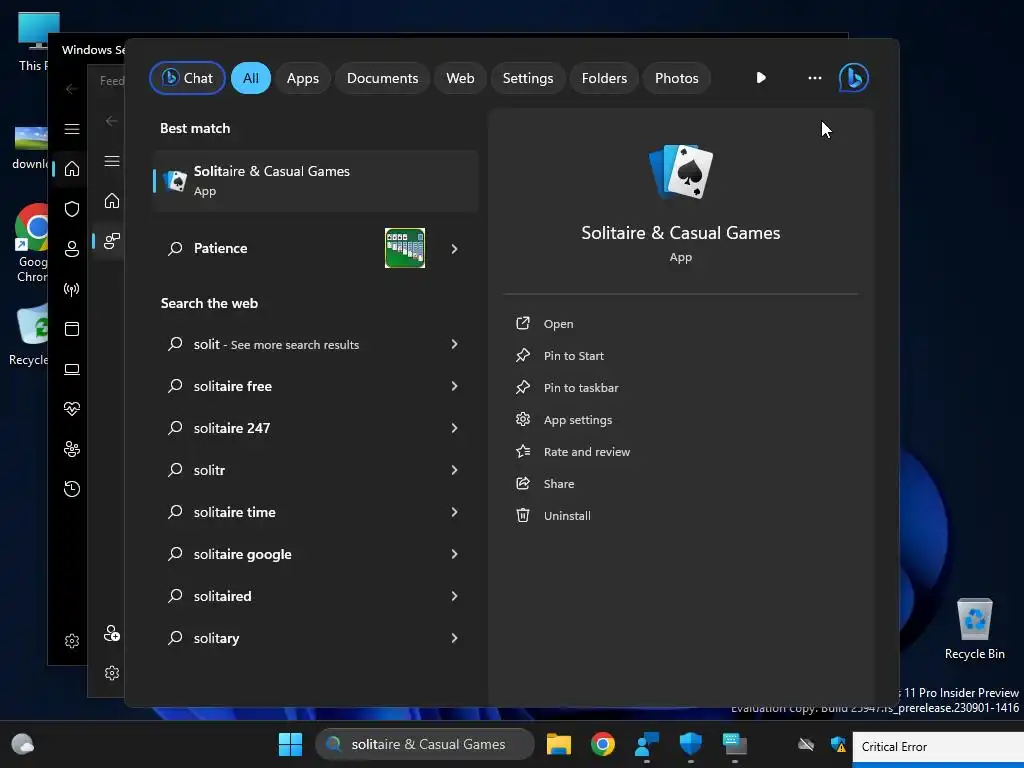1024x768 pixels.
Task: Expand the 'solitaire 247' chevron
Action: pos(455,428)
